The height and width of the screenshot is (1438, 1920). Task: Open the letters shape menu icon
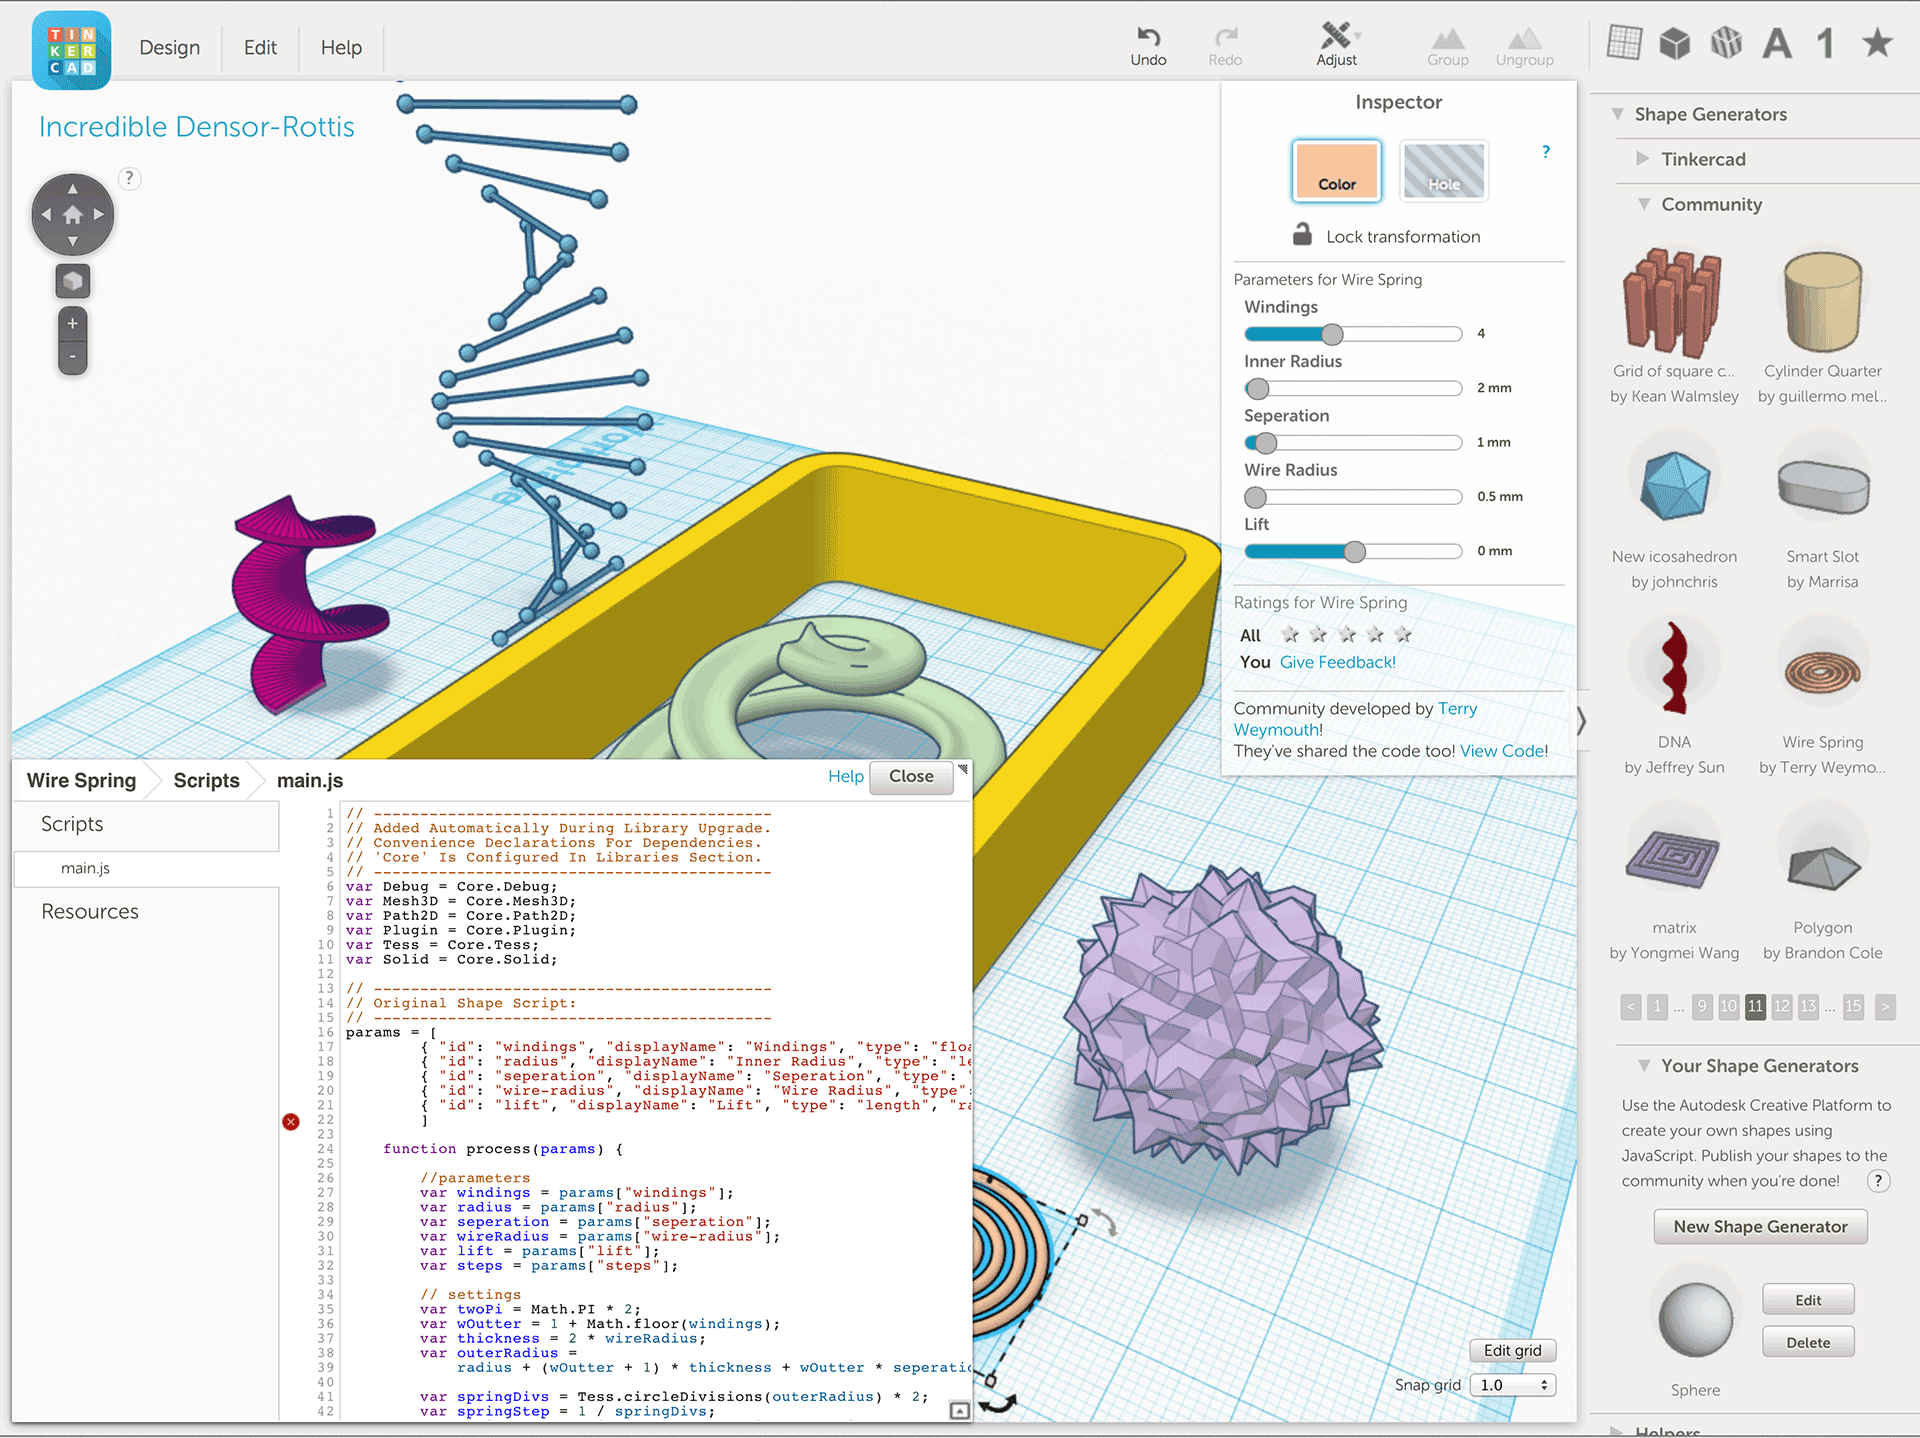1777,42
